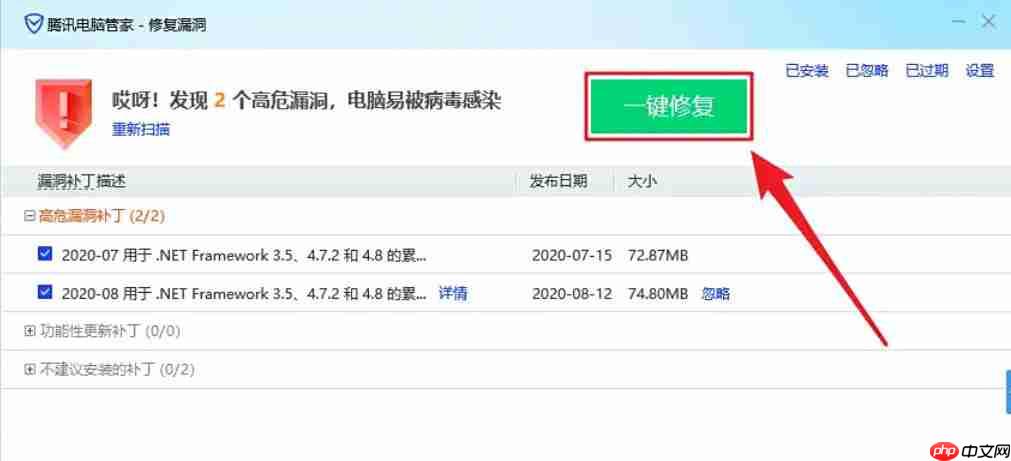
Task: Open the 已过期 expired patches link
Action: point(927,71)
